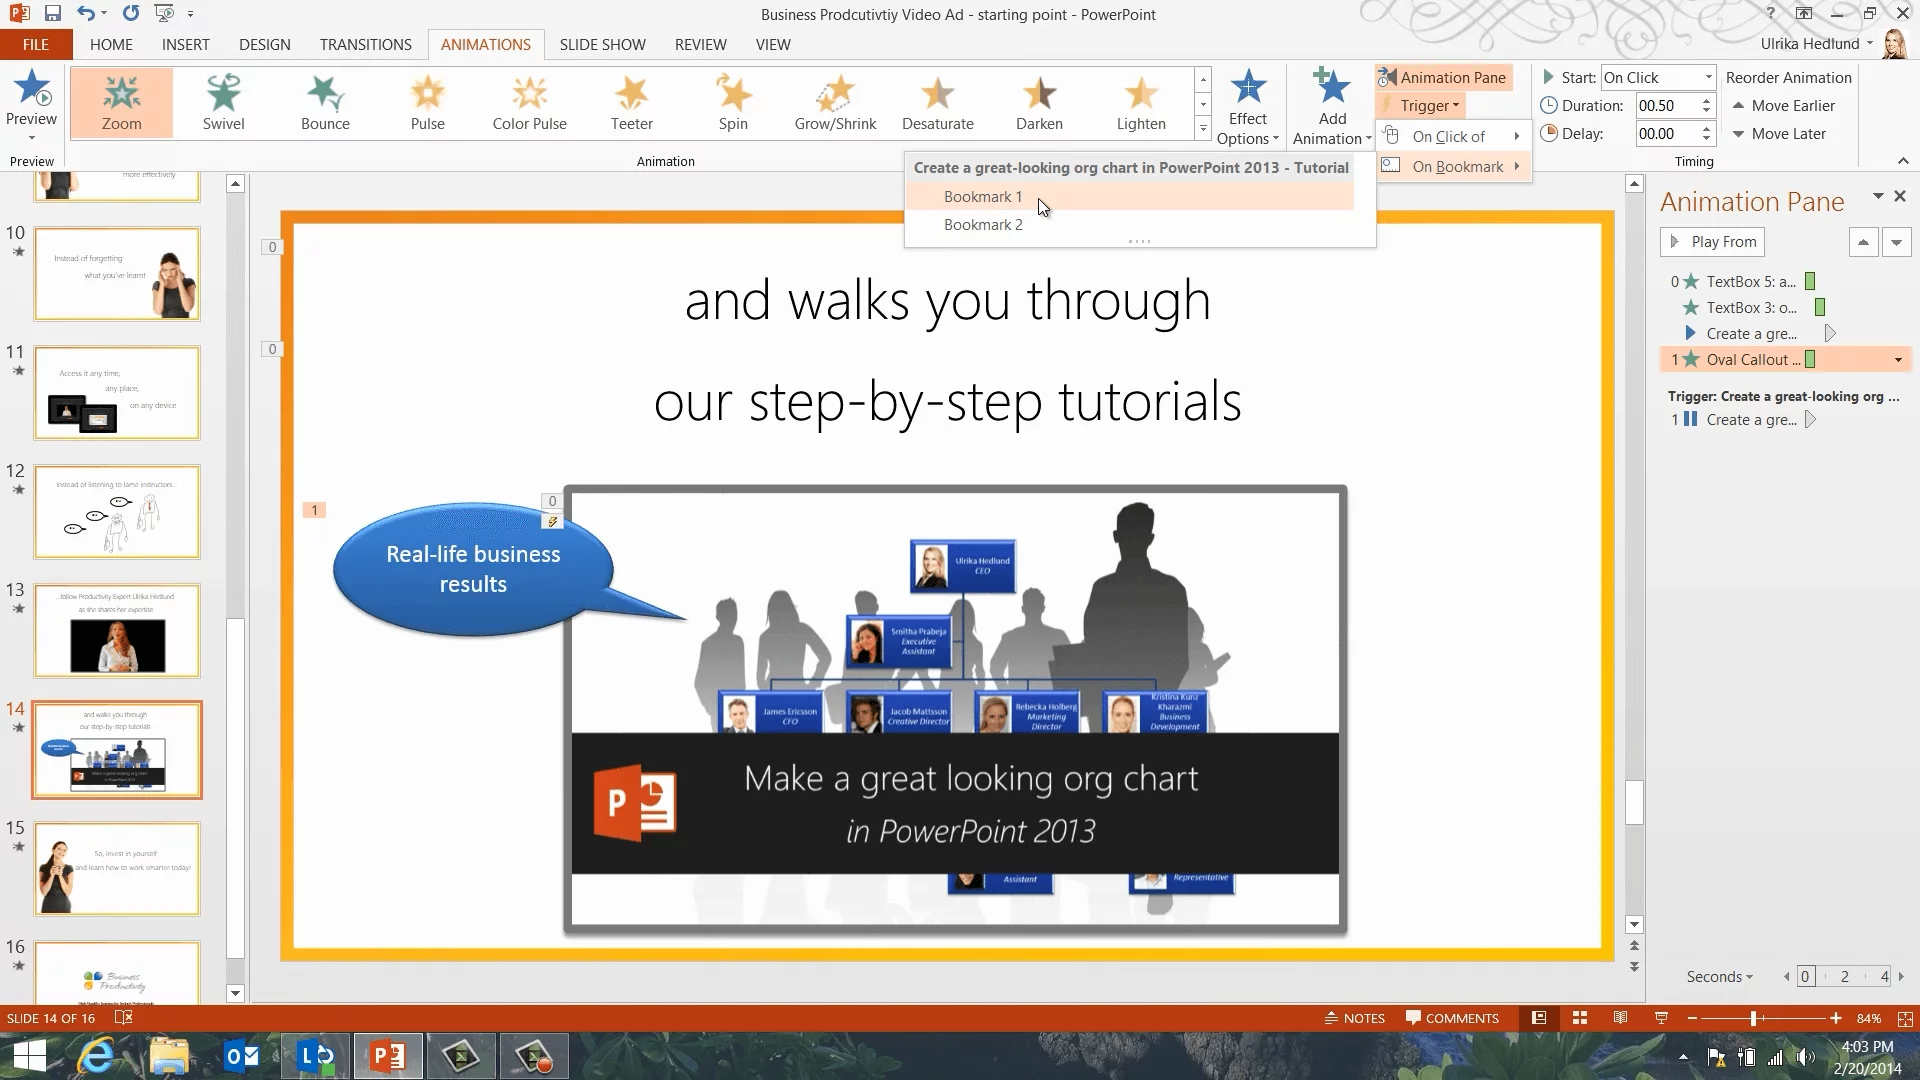Click the zoom slider handle
Viewport: 1920px width, 1080px height.
(1753, 1018)
